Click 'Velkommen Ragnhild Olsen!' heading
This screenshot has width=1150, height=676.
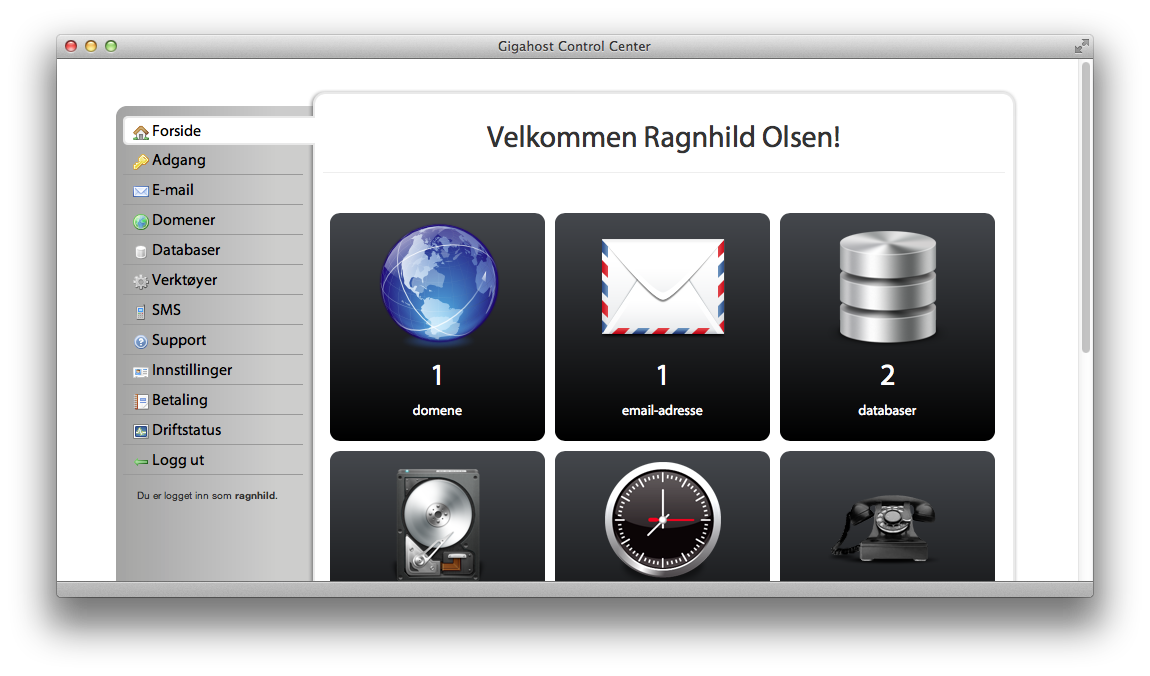click(664, 137)
